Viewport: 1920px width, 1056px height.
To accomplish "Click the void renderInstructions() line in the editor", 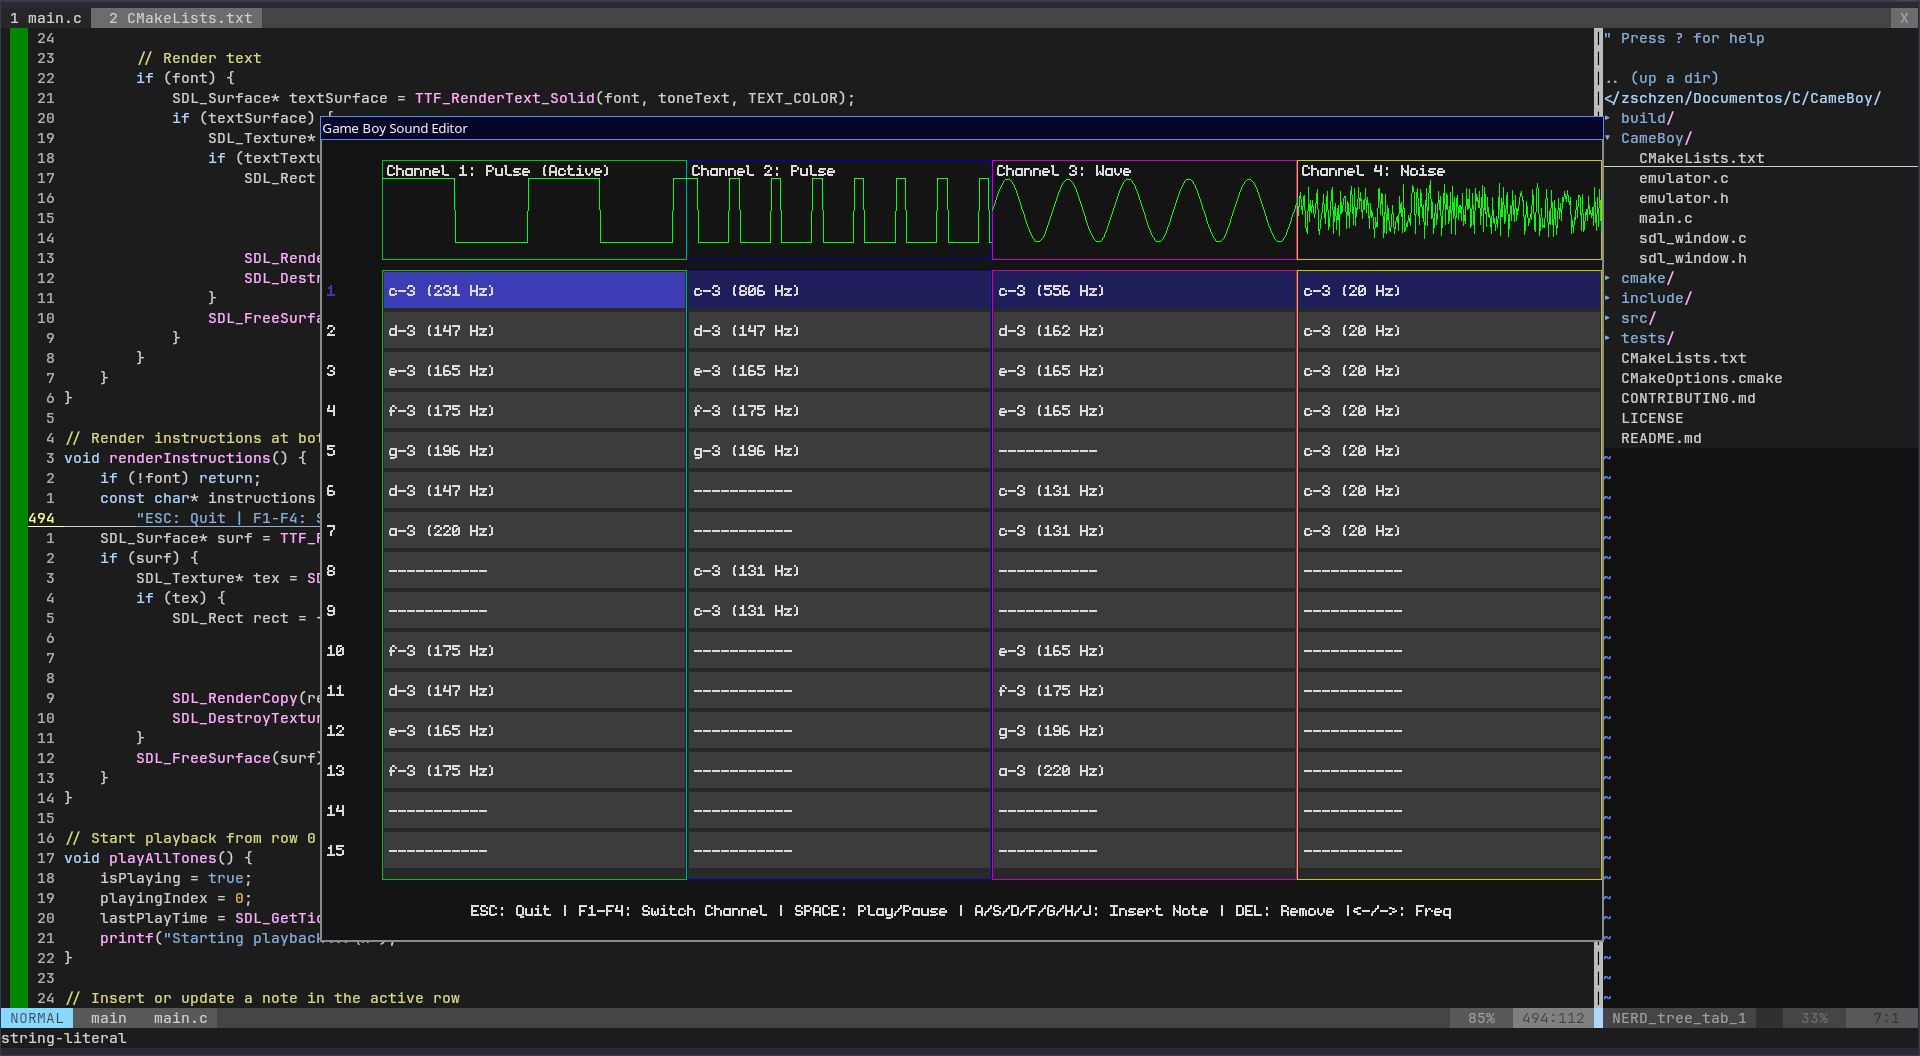I will tap(185, 458).
